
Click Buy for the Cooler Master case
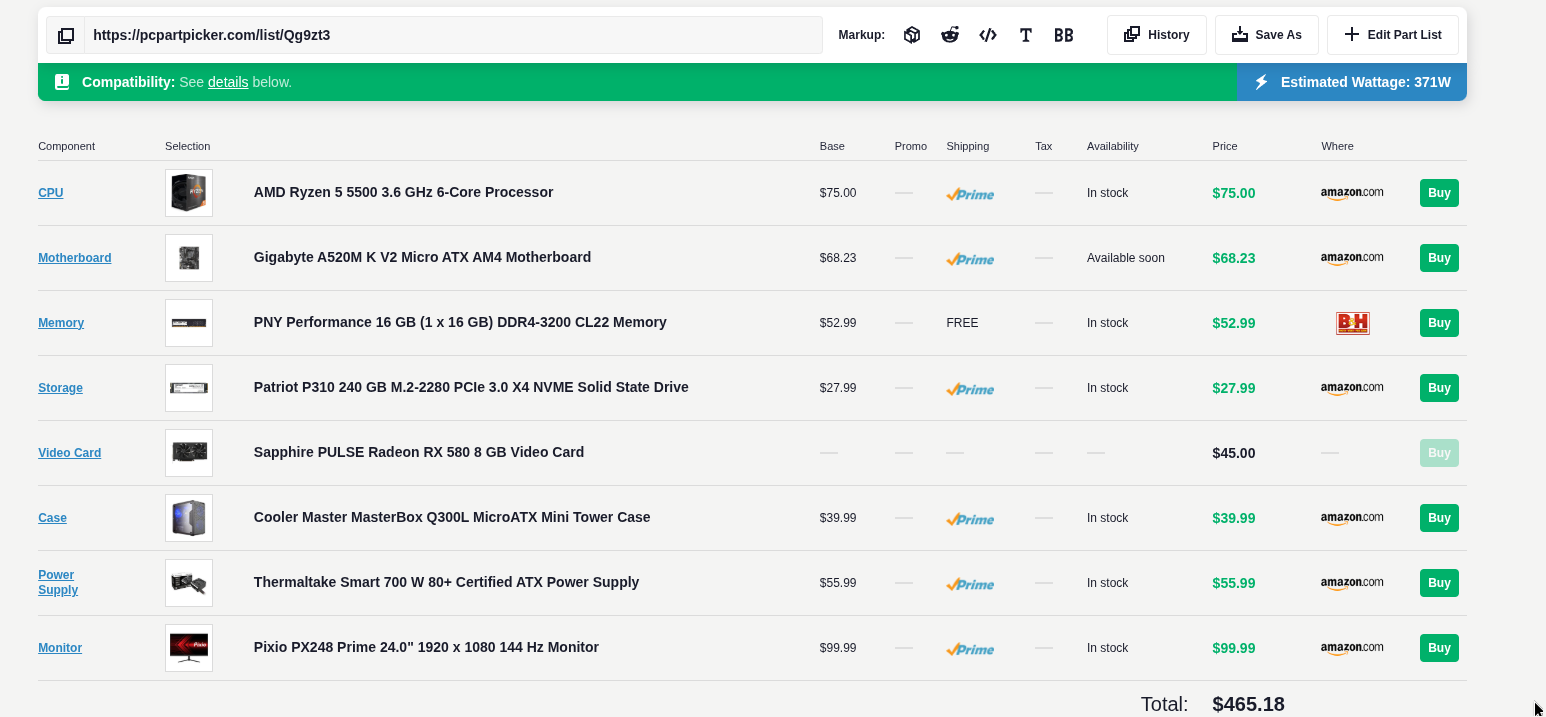(1439, 518)
